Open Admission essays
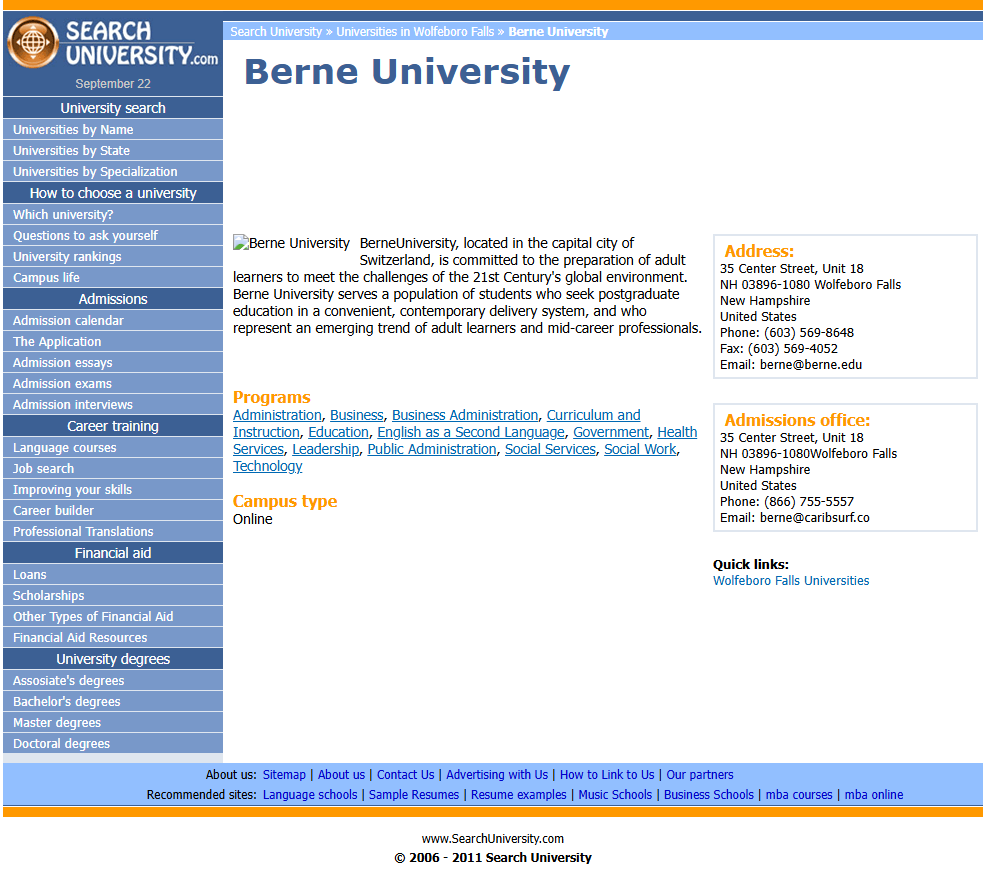 pos(113,363)
